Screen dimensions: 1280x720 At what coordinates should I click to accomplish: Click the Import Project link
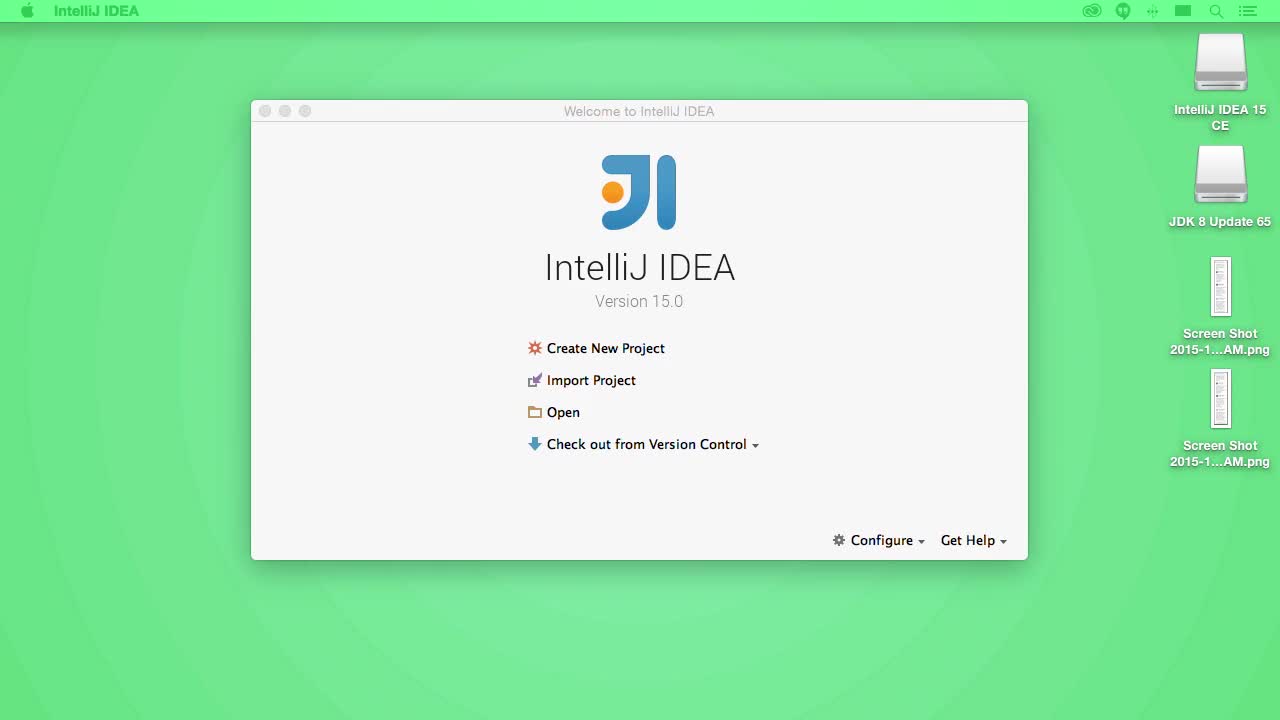pyautogui.click(x=591, y=380)
